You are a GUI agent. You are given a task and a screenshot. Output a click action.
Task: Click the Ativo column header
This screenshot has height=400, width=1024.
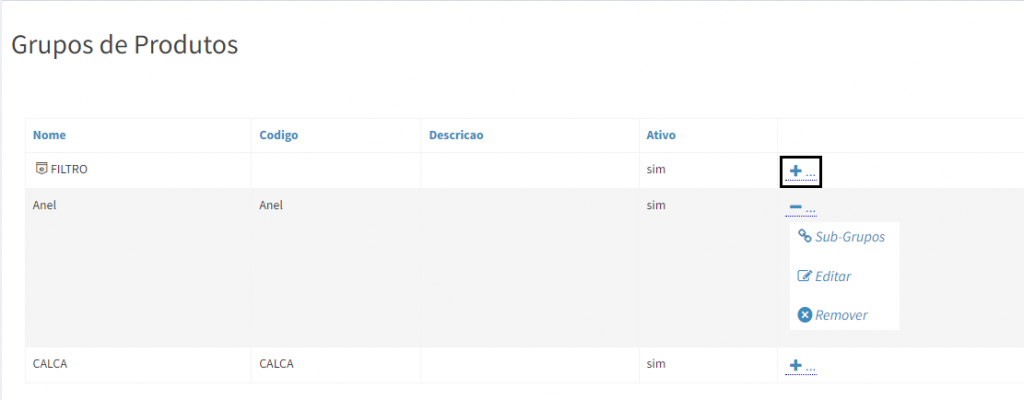click(662, 135)
